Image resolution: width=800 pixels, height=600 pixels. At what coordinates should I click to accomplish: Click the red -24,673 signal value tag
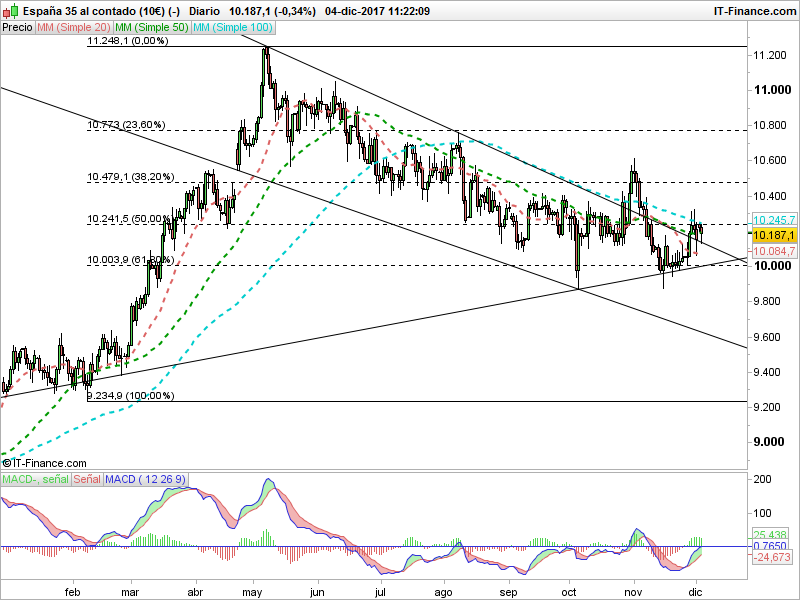[771, 557]
